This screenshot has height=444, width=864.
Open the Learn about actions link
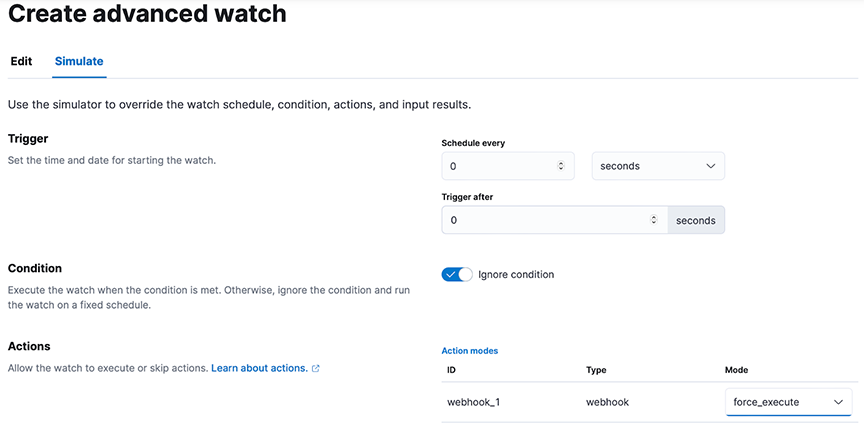click(x=259, y=368)
